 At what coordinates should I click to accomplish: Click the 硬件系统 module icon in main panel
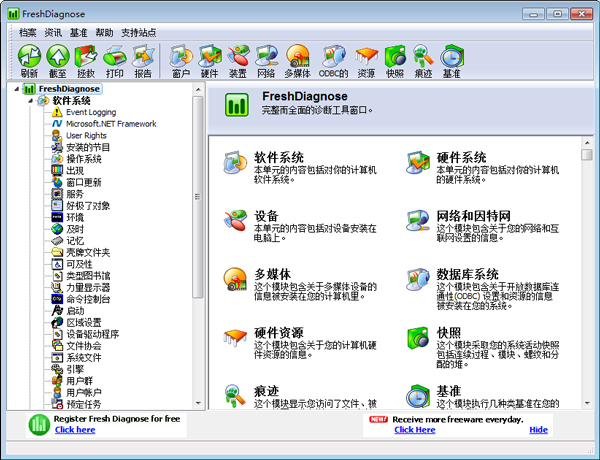[417, 163]
